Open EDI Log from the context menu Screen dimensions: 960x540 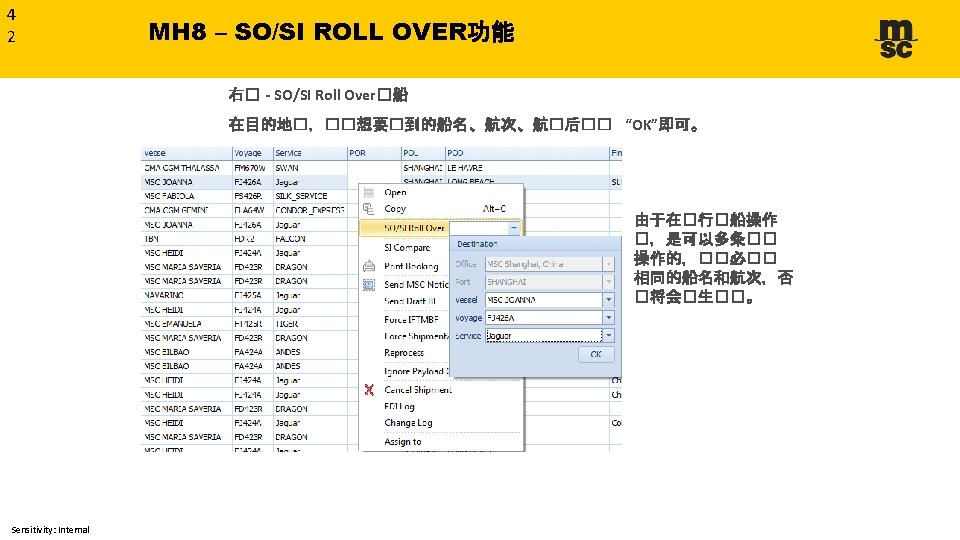click(399, 407)
